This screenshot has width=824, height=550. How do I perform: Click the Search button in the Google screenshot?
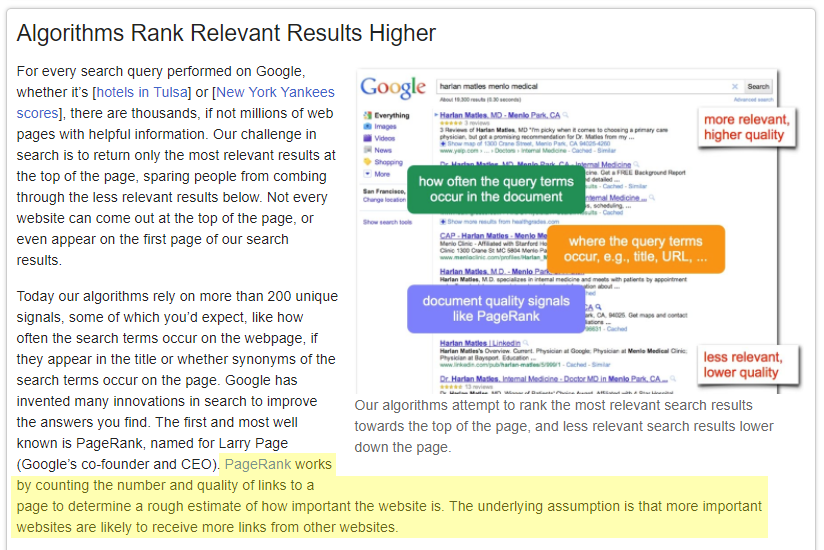[758, 87]
